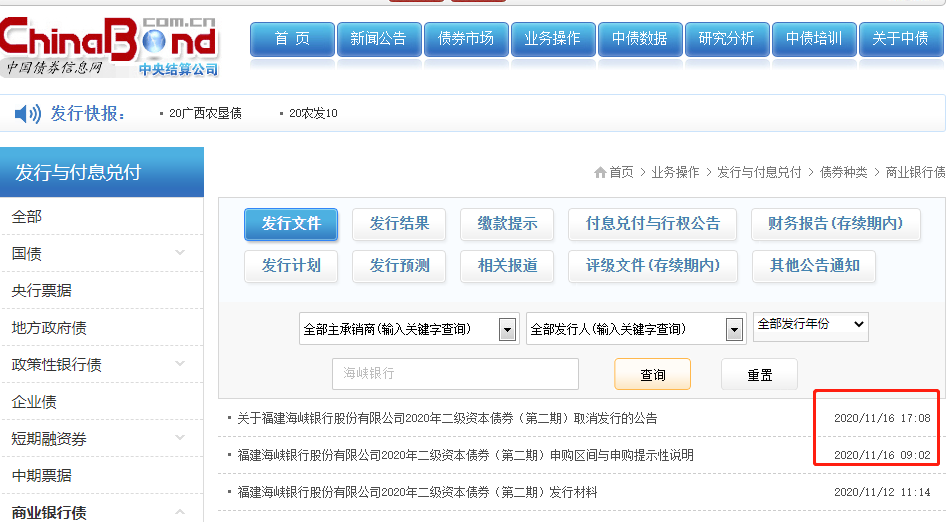Open 新闻公告 in top navigation
Viewport: 949px width, 522px height.
tap(378, 39)
